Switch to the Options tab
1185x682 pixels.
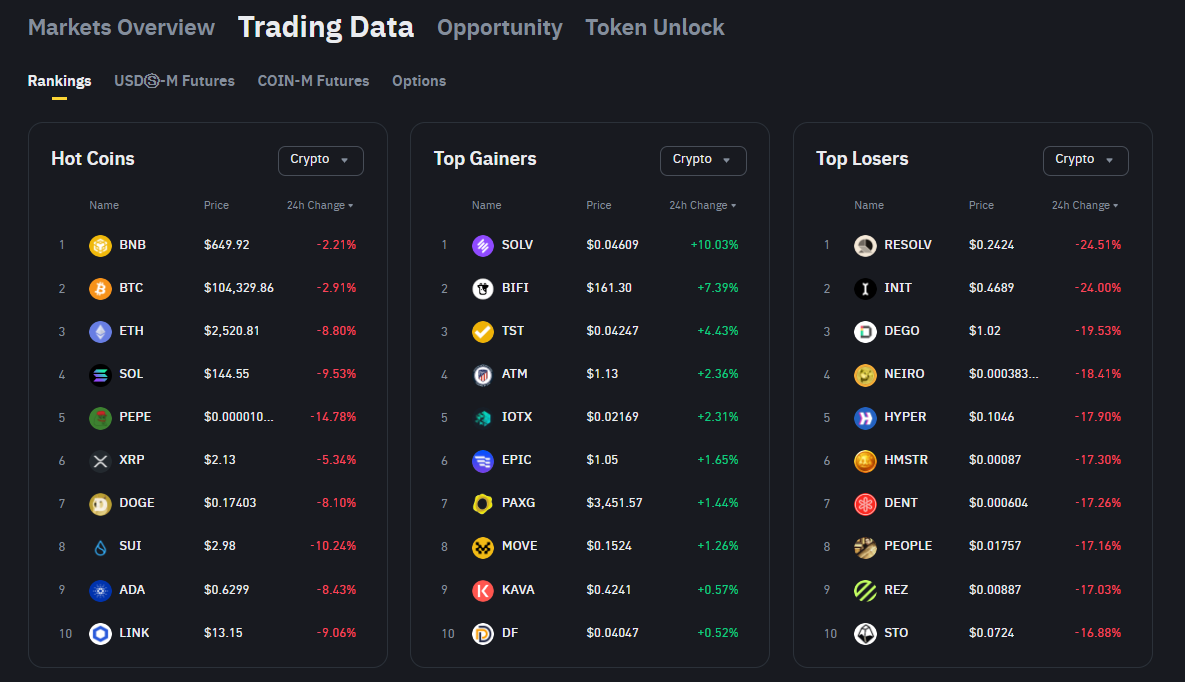419,81
